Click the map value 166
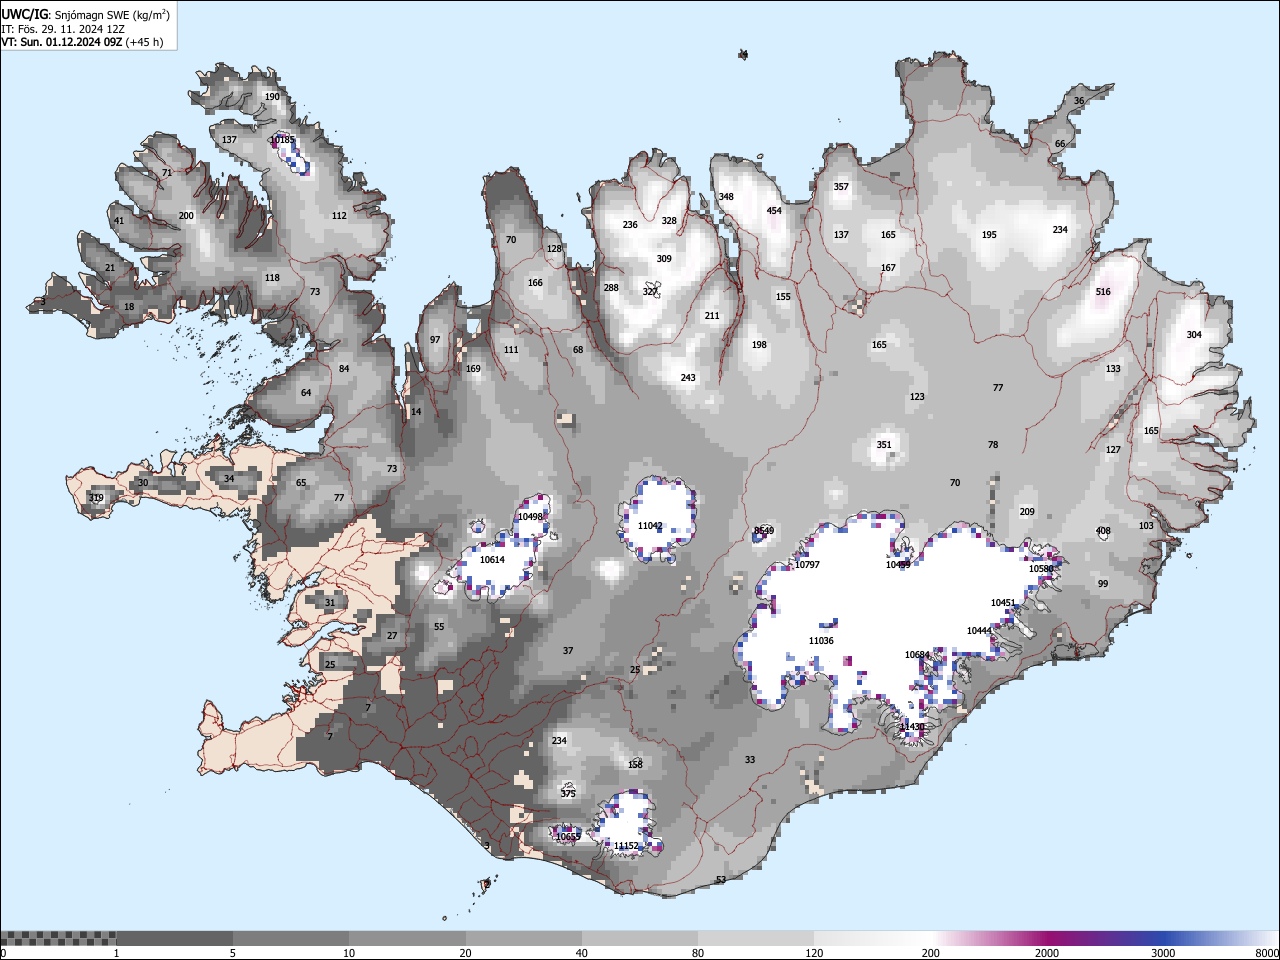1280x960 pixels. coord(535,283)
